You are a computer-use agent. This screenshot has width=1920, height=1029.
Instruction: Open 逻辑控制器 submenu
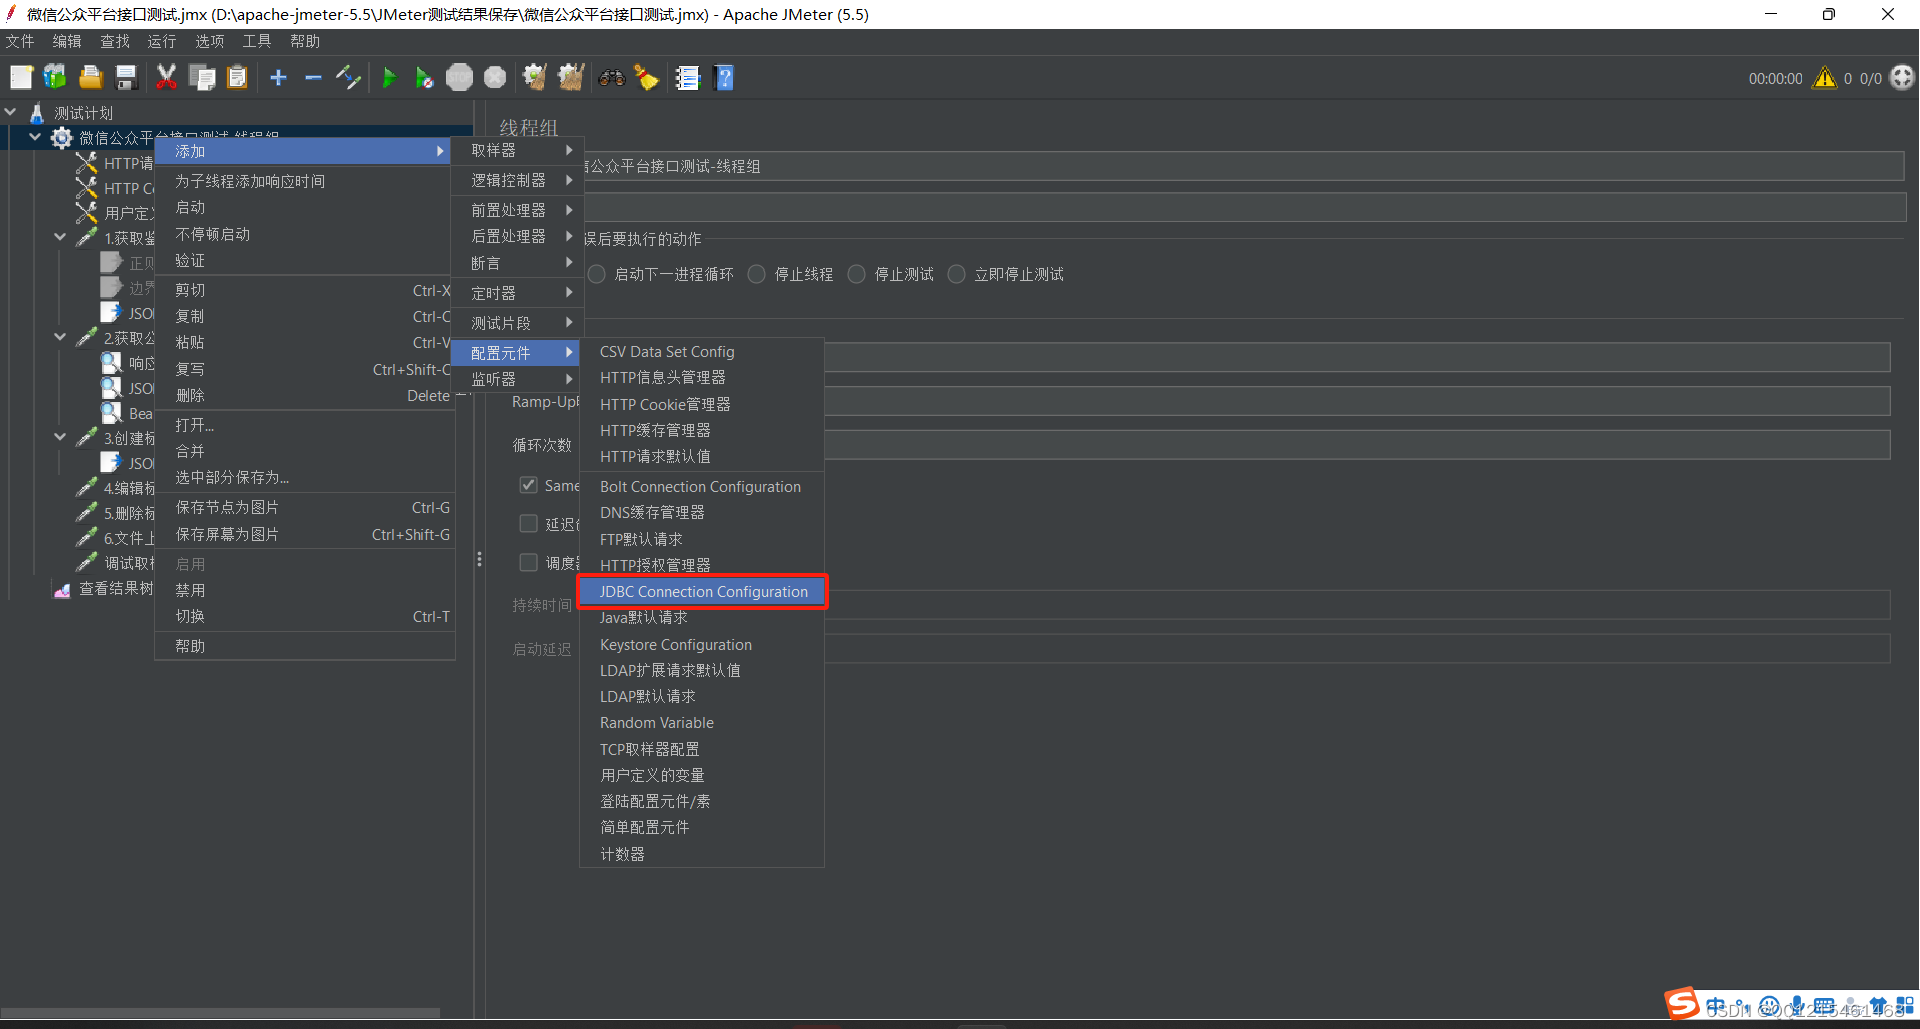pyautogui.click(x=518, y=180)
